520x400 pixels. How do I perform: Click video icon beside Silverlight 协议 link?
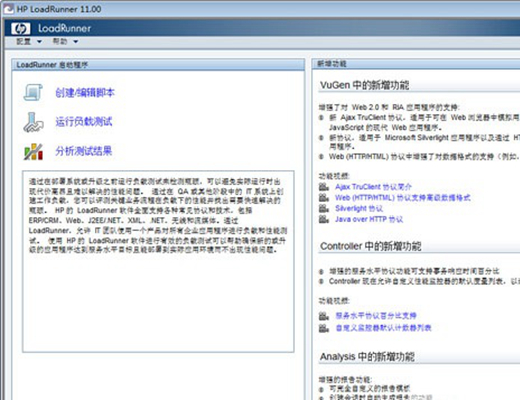coord(324,208)
